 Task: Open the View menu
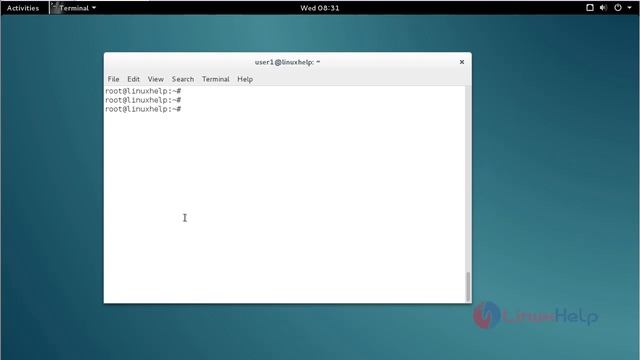point(156,79)
